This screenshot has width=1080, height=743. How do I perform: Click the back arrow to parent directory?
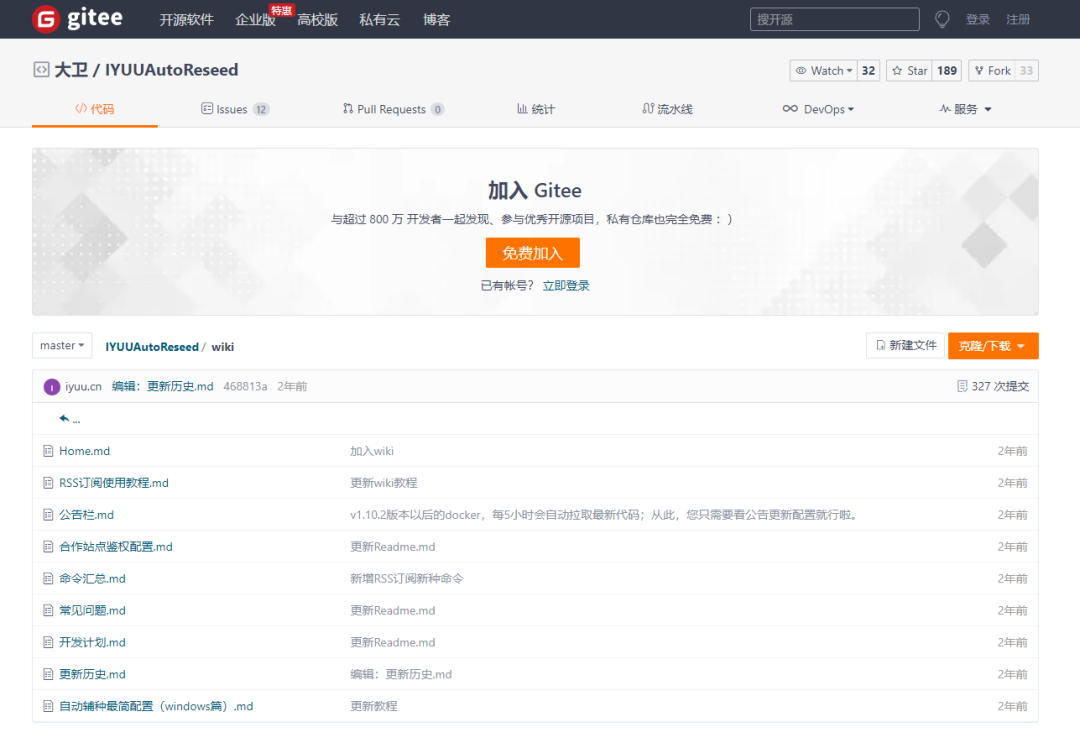(64, 419)
